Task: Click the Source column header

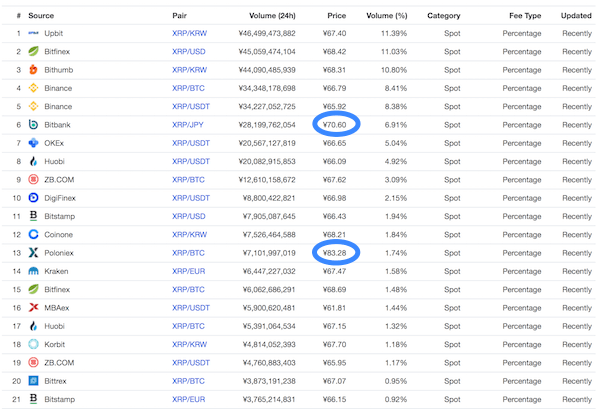Action: 41,16
